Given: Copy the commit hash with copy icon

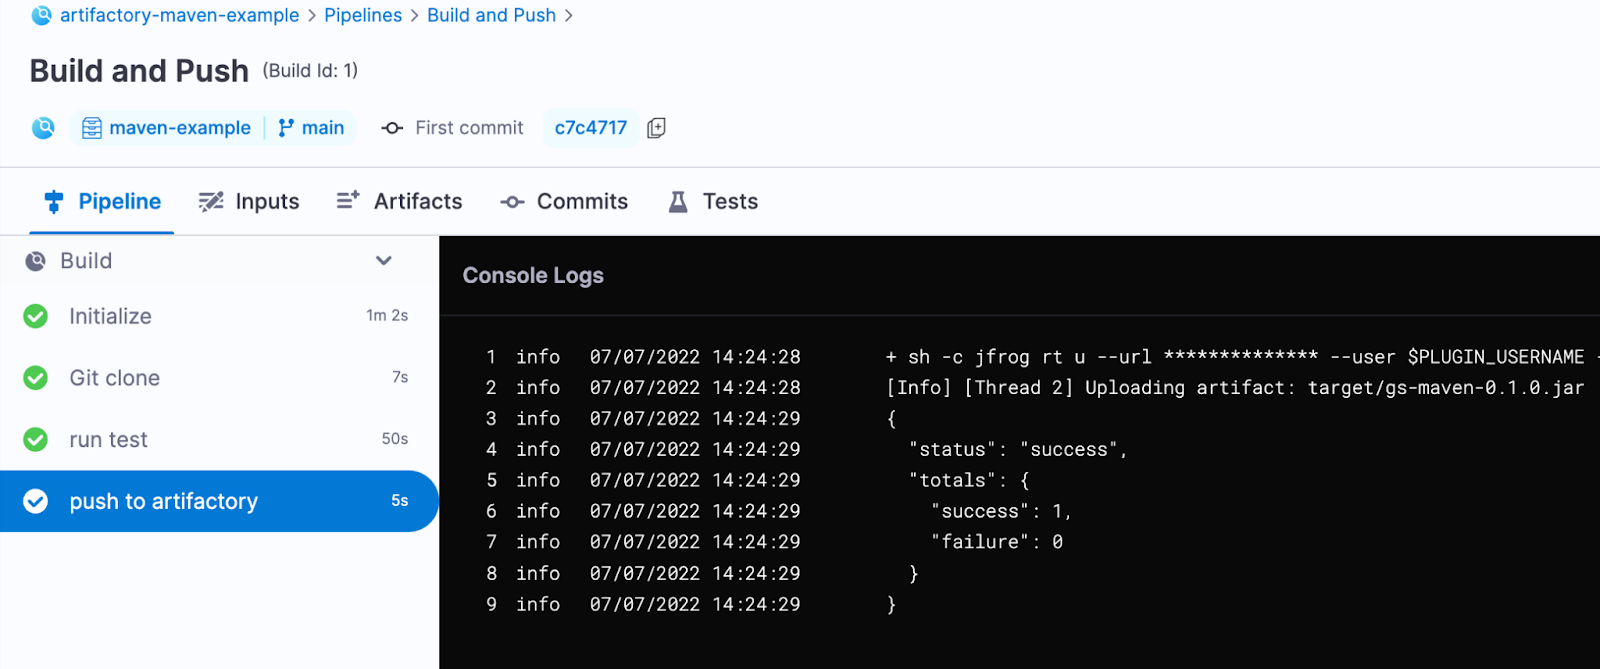Looking at the screenshot, I should click(x=656, y=128).
